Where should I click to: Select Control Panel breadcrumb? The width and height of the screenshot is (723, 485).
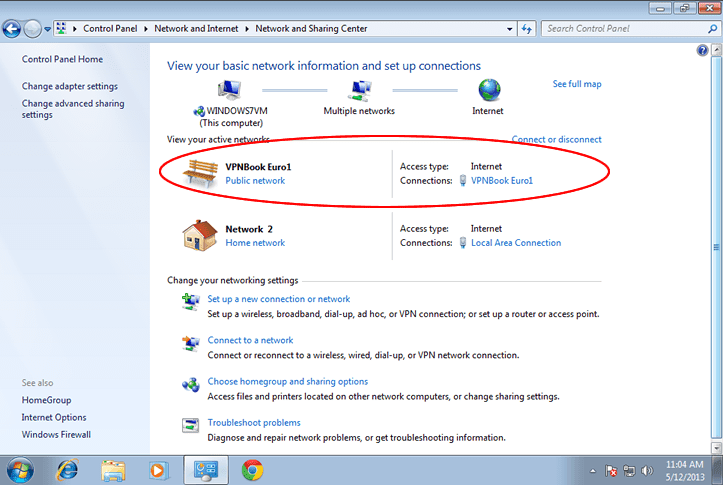(x=110, y=29)
